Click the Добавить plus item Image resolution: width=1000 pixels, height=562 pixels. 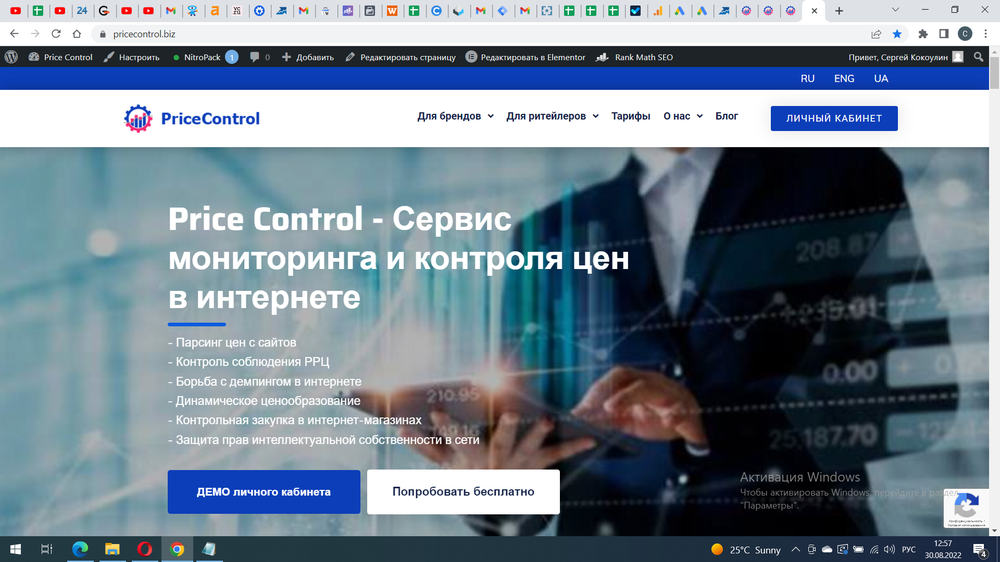coord(307,57)
